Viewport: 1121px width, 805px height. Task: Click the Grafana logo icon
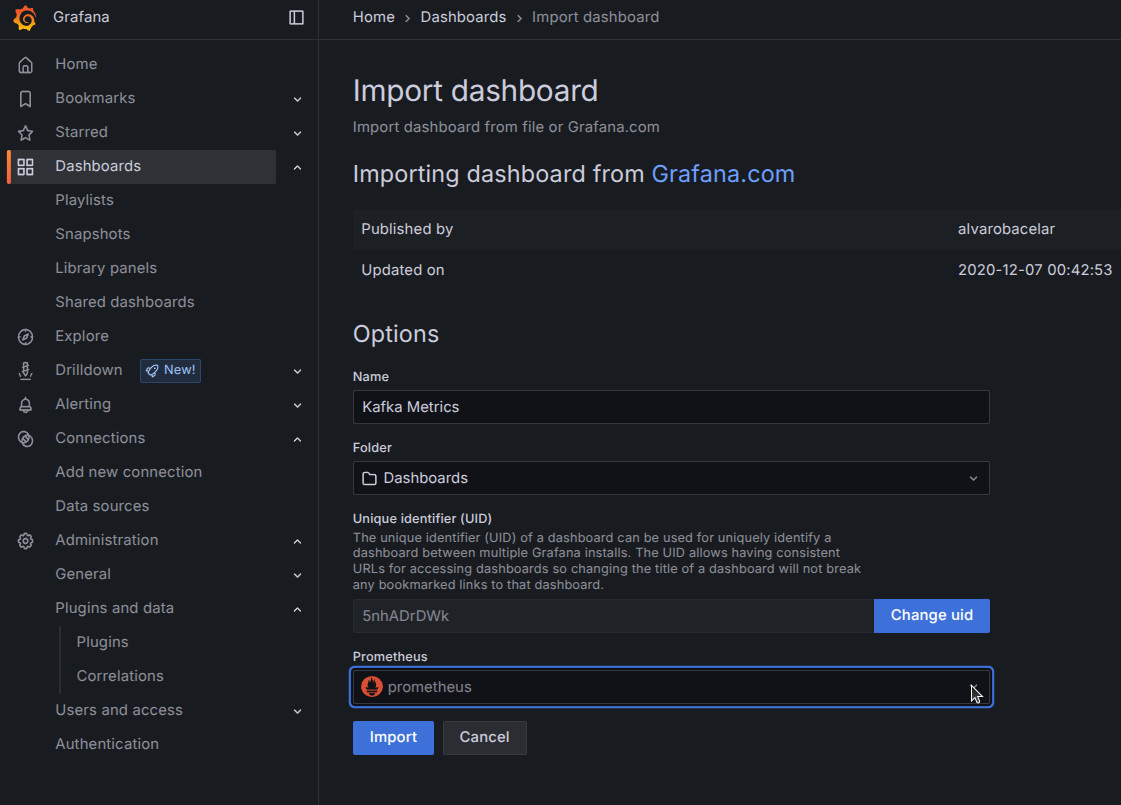25,17
